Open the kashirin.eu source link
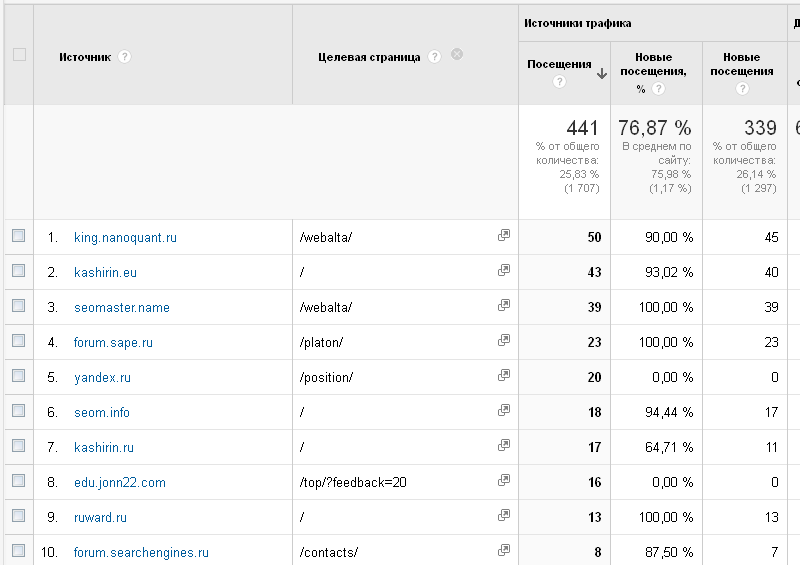The width and height of the screenshot is (800, 565). click(105, 273)
